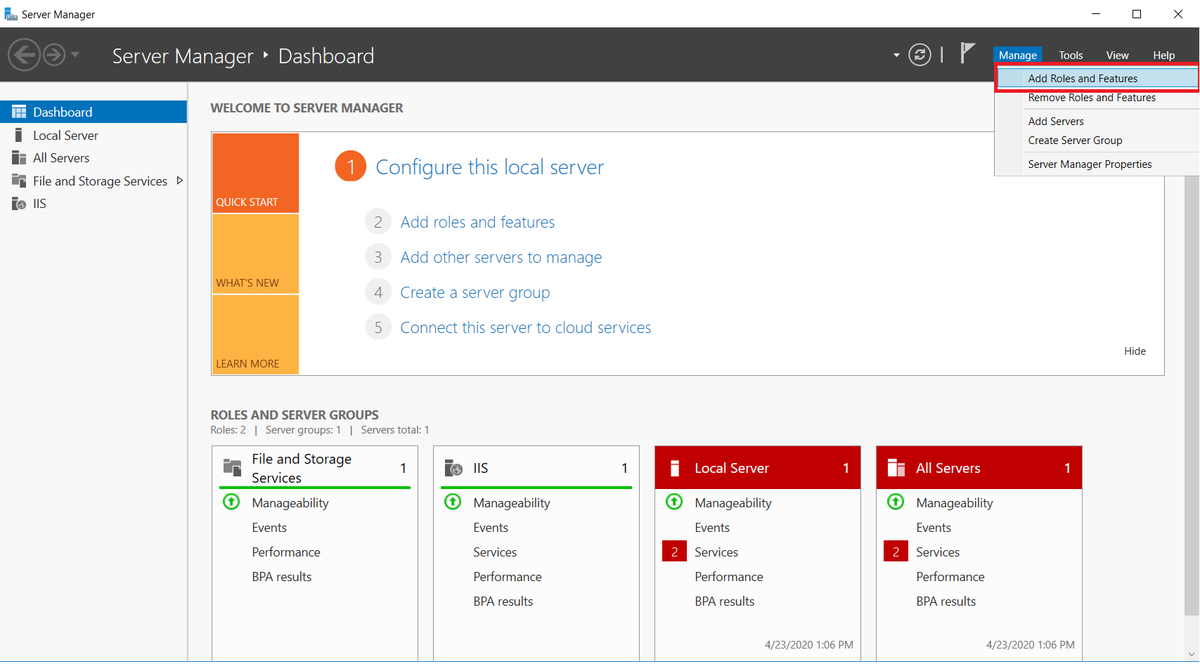The width and height of the screenshot is (1200, 664).
Task: Click the IIS icon in sidebar
Action: 18,204
